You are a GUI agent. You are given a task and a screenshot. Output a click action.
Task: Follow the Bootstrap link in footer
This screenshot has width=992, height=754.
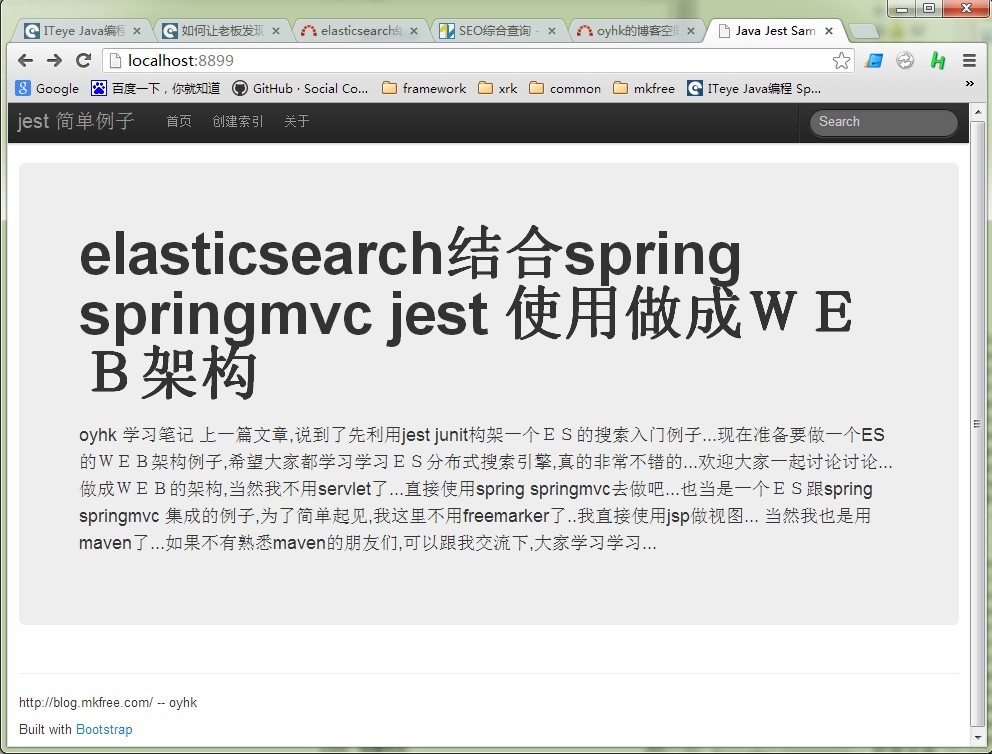pos(104,729)
